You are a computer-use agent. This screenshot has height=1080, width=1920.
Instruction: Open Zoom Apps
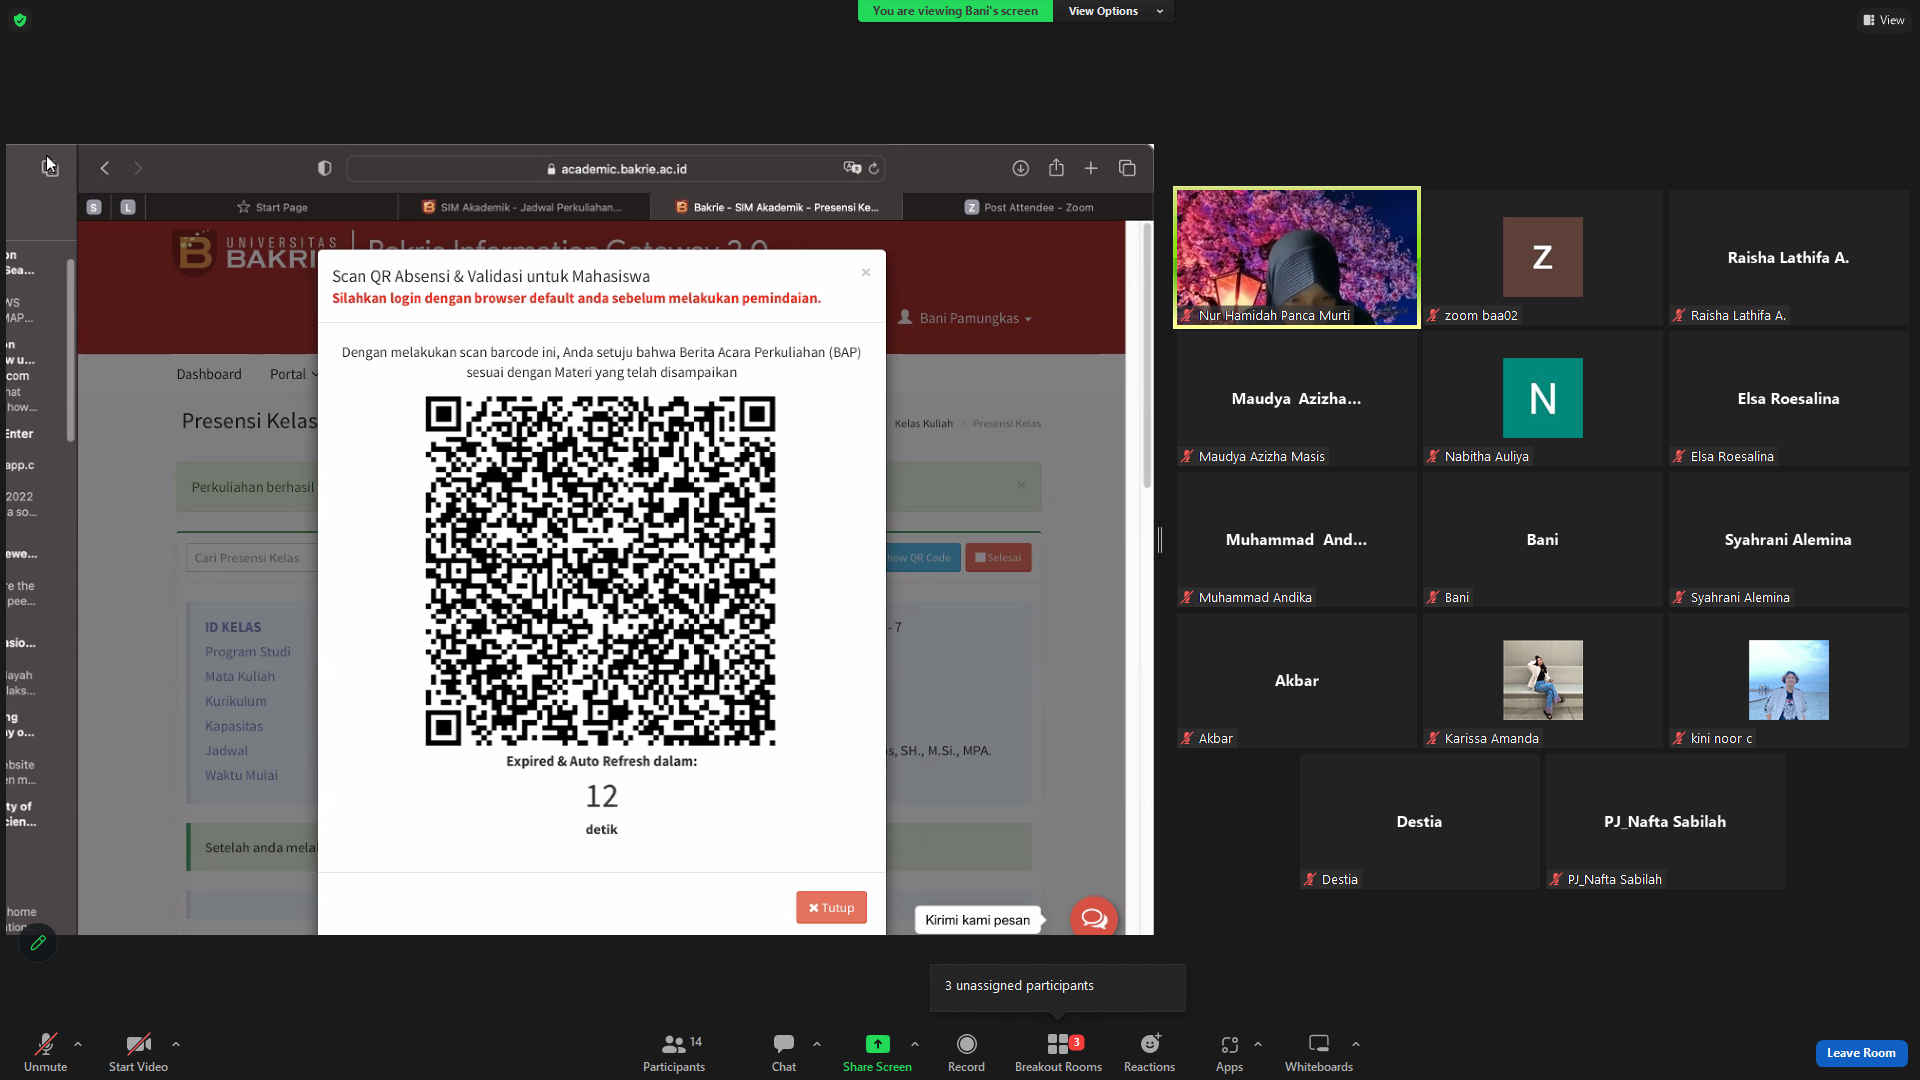click(1229, 1052)
